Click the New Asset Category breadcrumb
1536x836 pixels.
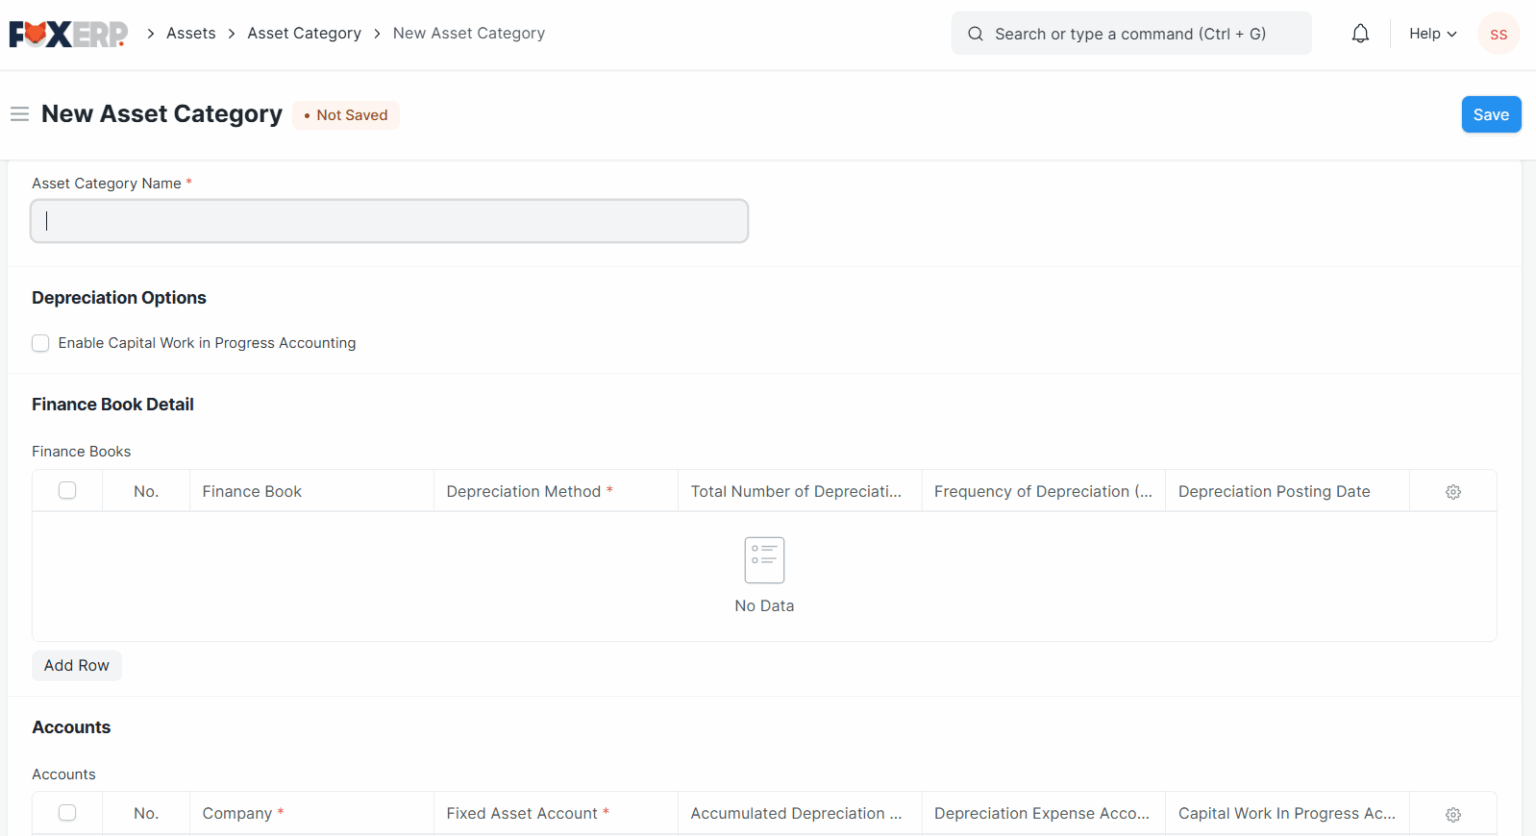click(469, 33)
